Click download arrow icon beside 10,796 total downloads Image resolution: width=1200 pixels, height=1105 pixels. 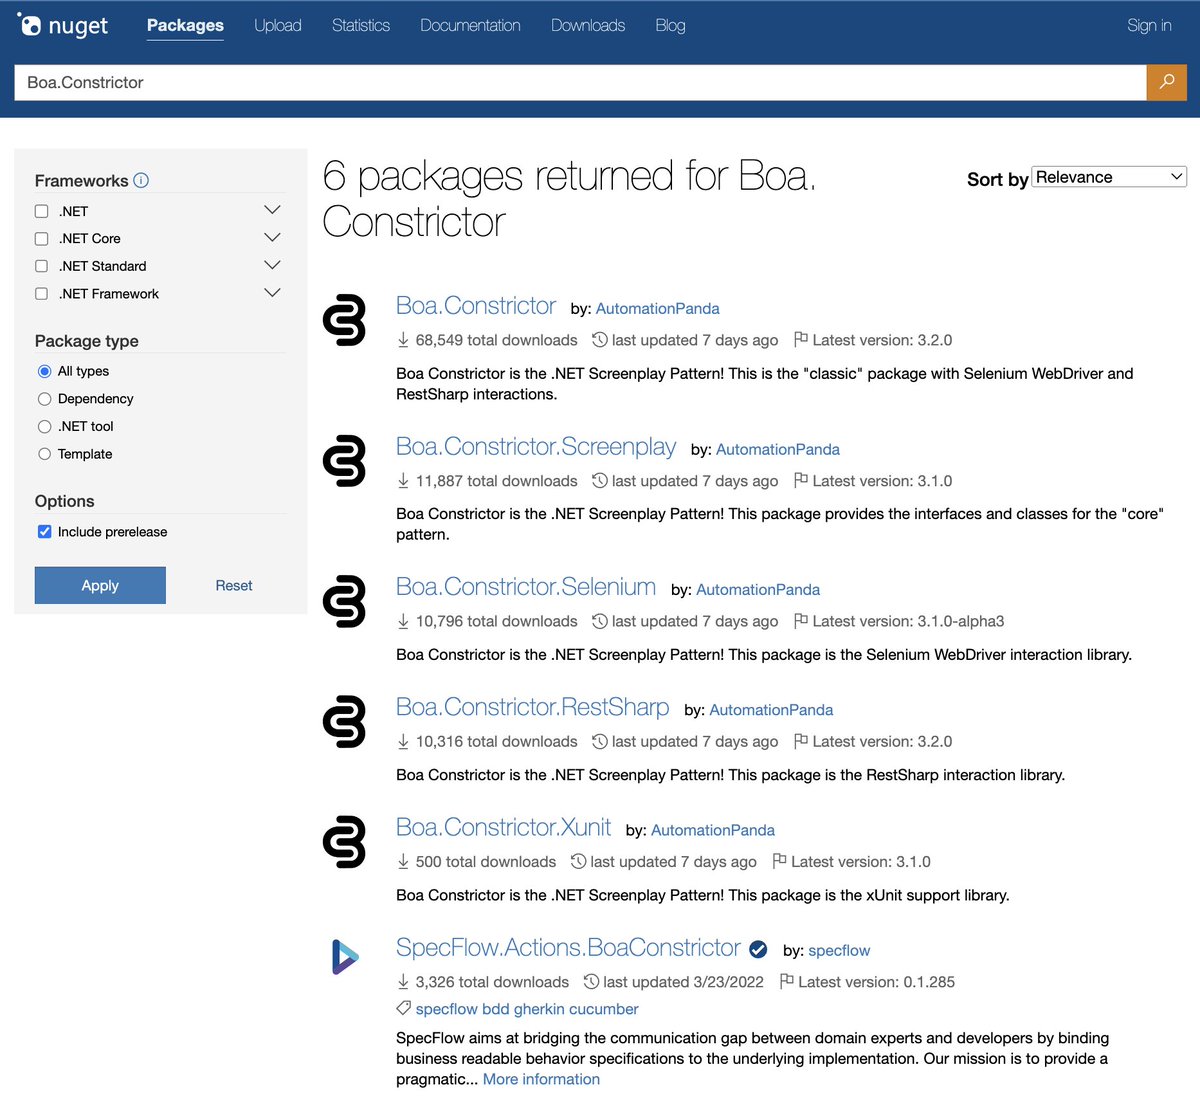click(x=403, y=621)
